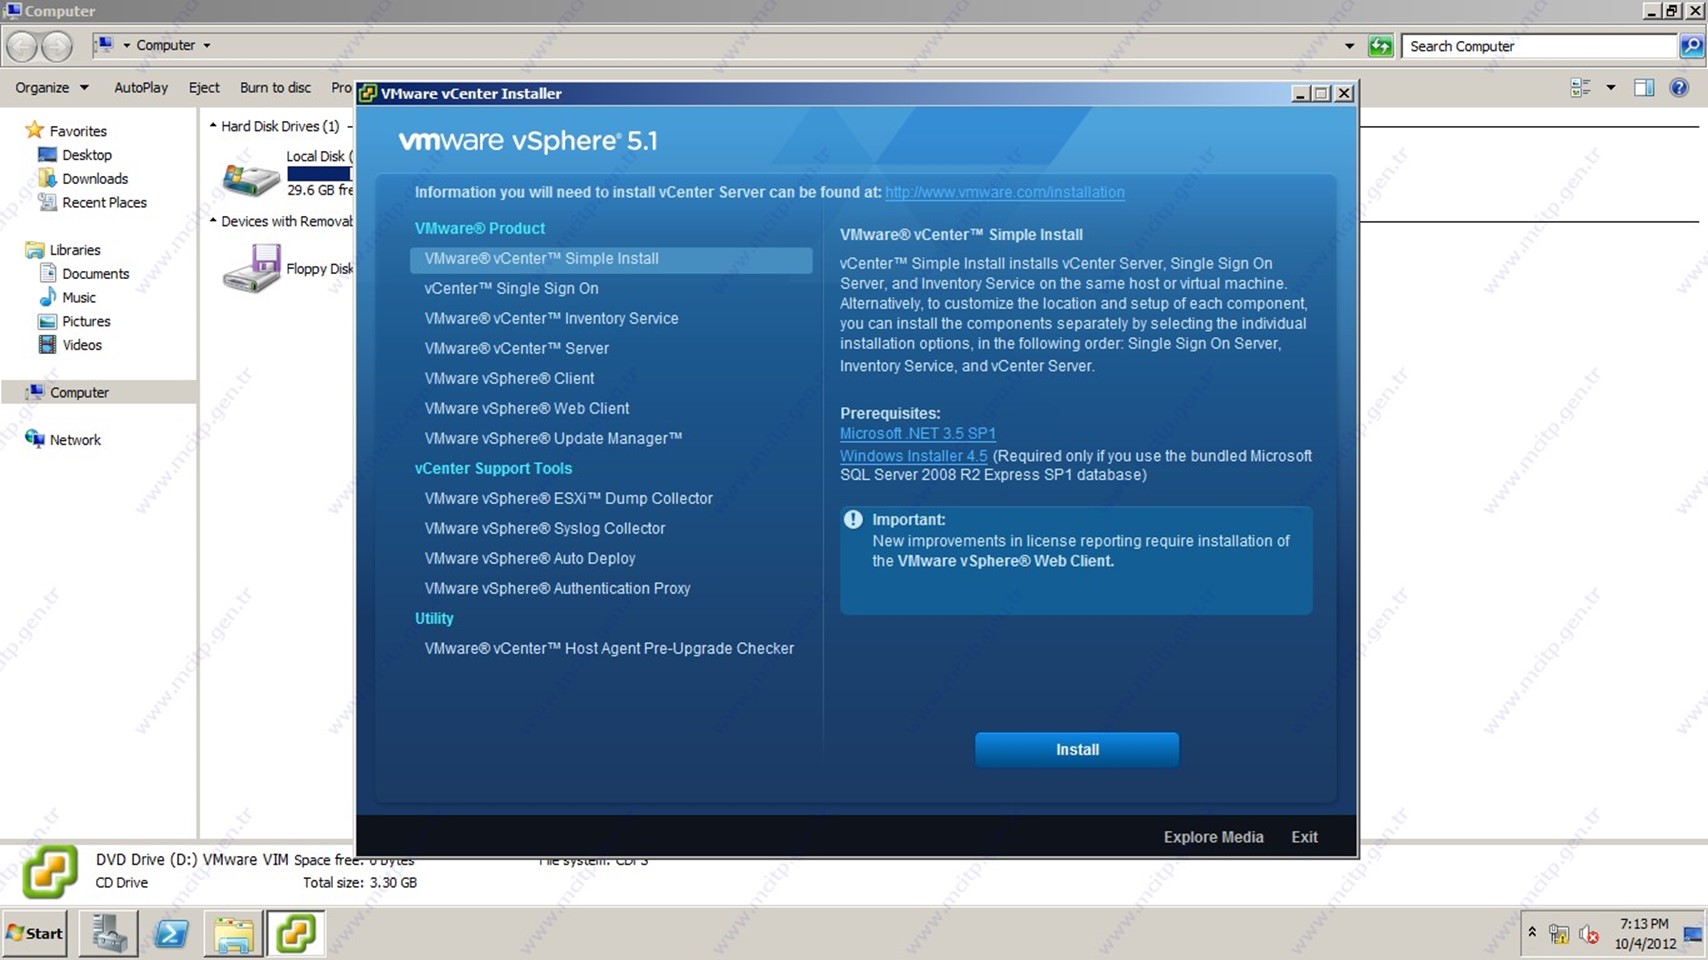Select the Floppy Disk drive icon
The image size is (1708, 960).
pos(251,268)
